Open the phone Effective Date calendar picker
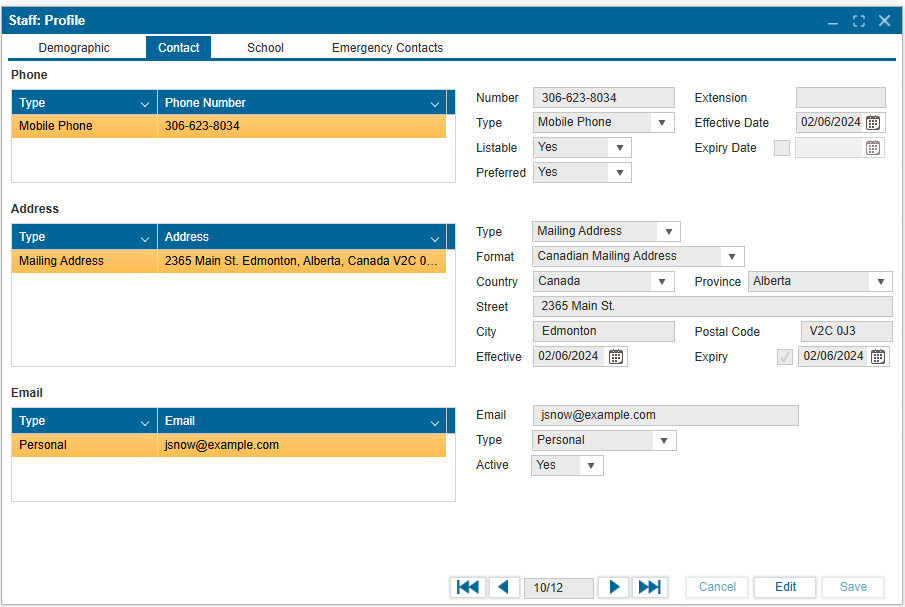Screen dimensions: 905x607 (x=873, y=123)
